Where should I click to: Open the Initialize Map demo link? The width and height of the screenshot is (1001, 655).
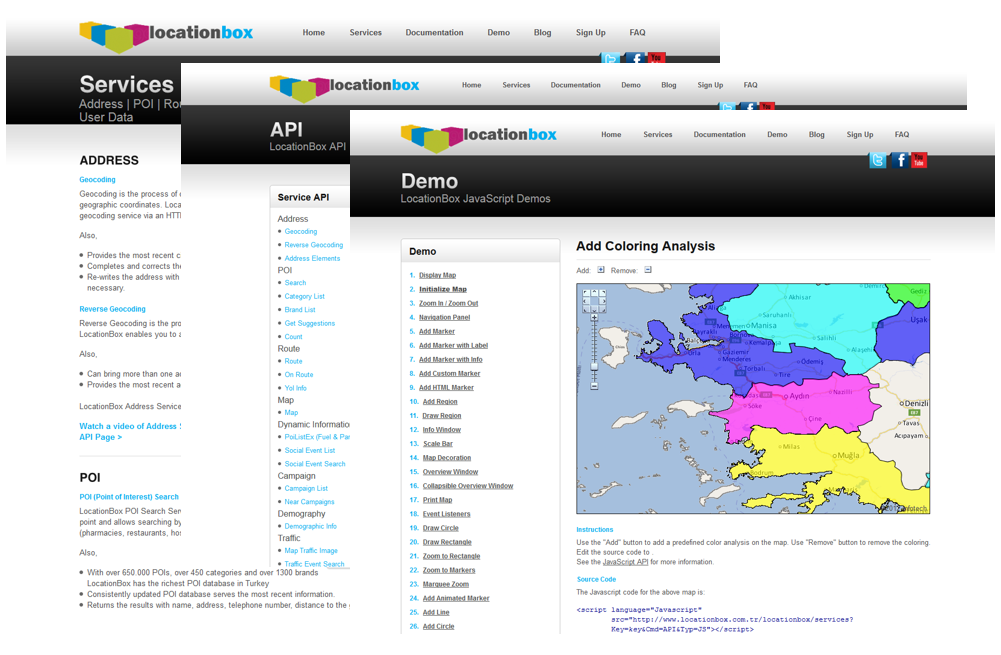443,289
